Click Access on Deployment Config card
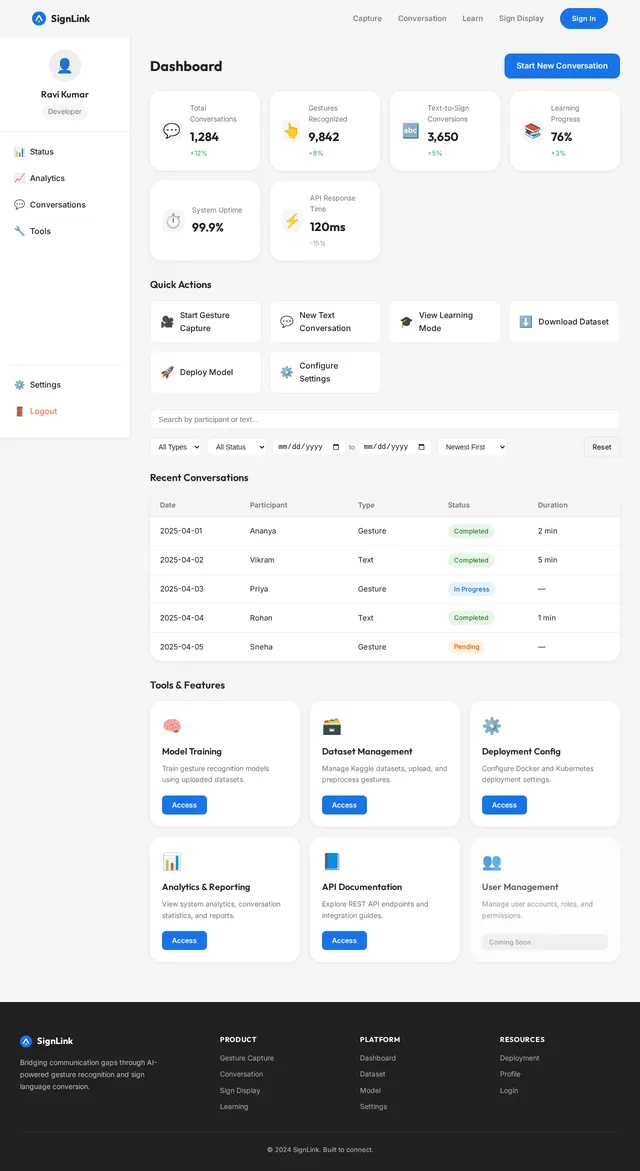Screen dimensions: 640x1171 [504, 805]
